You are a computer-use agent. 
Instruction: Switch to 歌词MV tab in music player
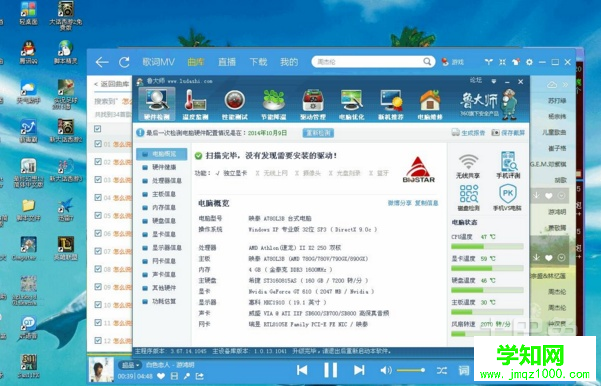(x=158, y=62)
